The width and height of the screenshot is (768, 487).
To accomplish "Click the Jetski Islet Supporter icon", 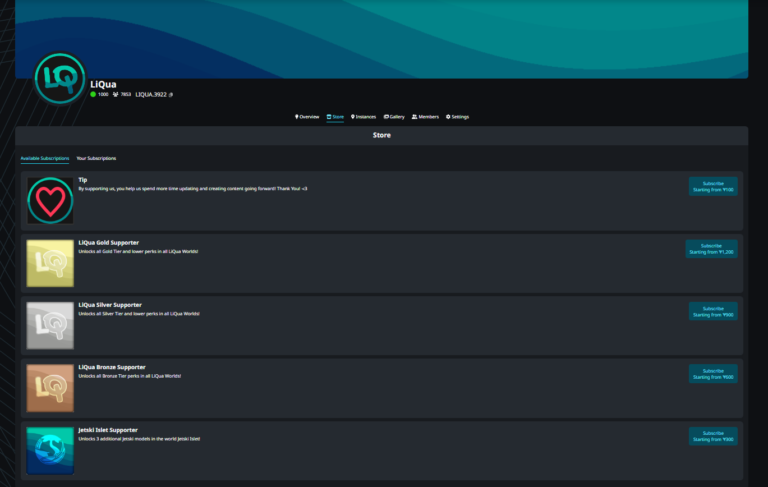I will [x=50, y=449].
